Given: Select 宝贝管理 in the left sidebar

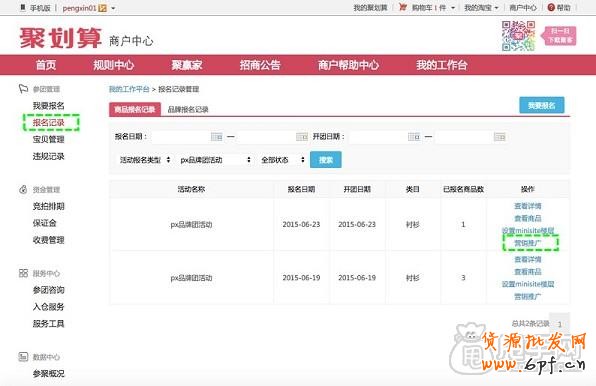Looking at the screenshot, I should coord(48,139).
